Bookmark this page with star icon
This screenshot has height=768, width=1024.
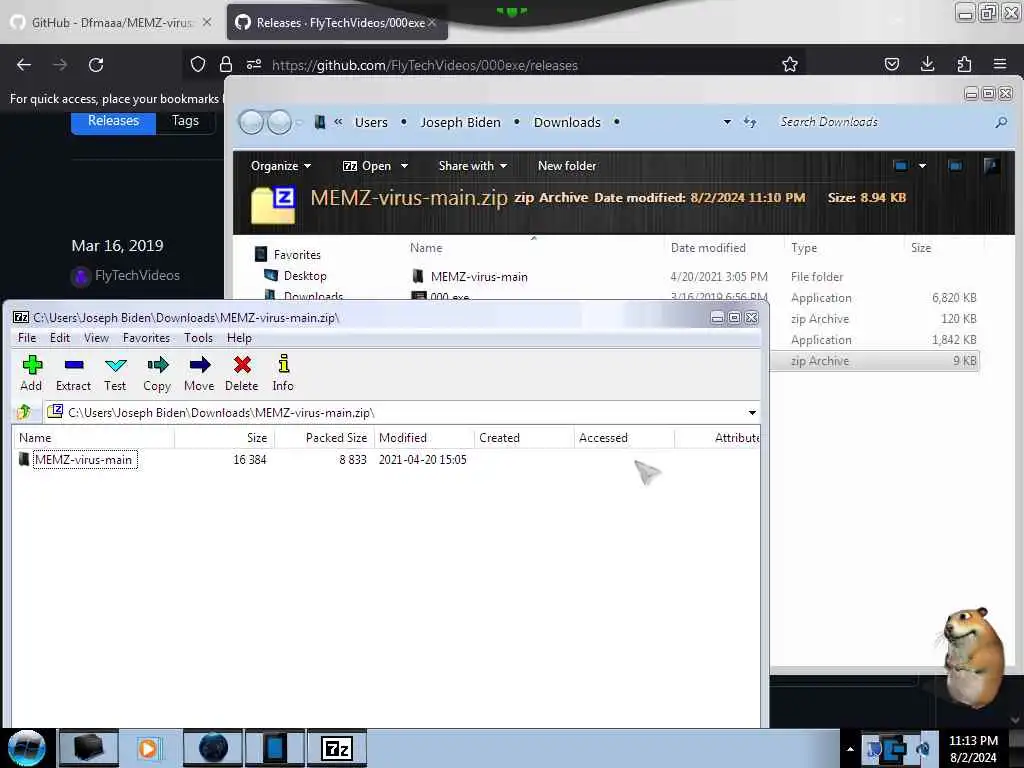(790, 64)
